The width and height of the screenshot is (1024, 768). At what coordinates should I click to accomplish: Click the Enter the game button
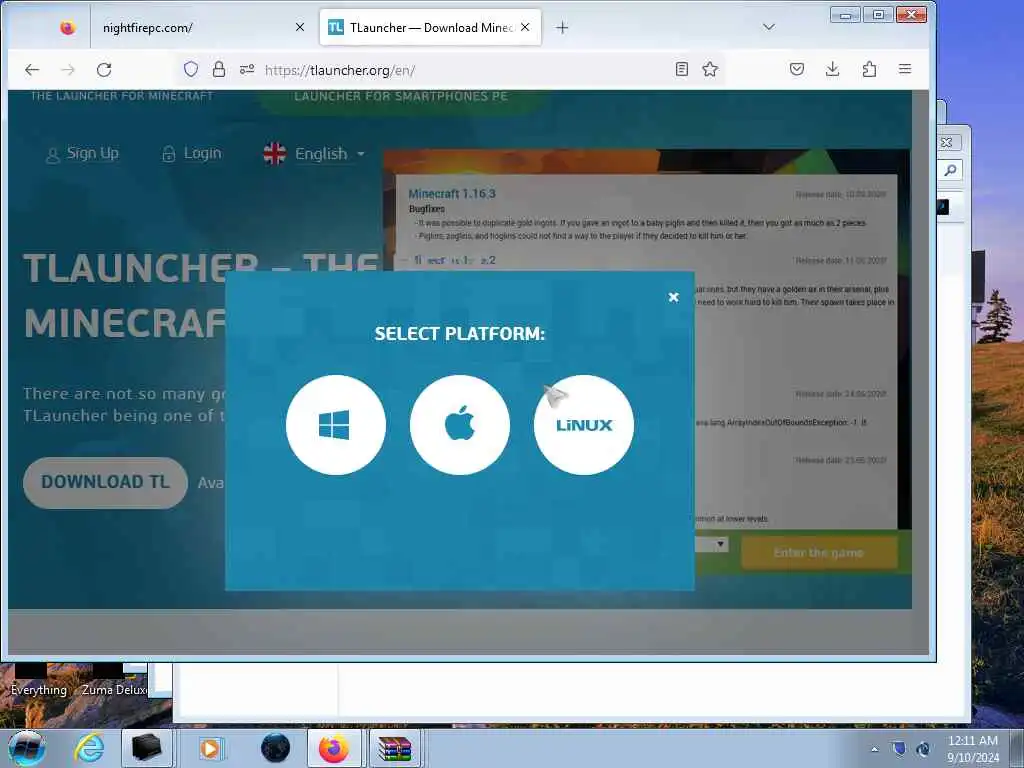[819, 552]
